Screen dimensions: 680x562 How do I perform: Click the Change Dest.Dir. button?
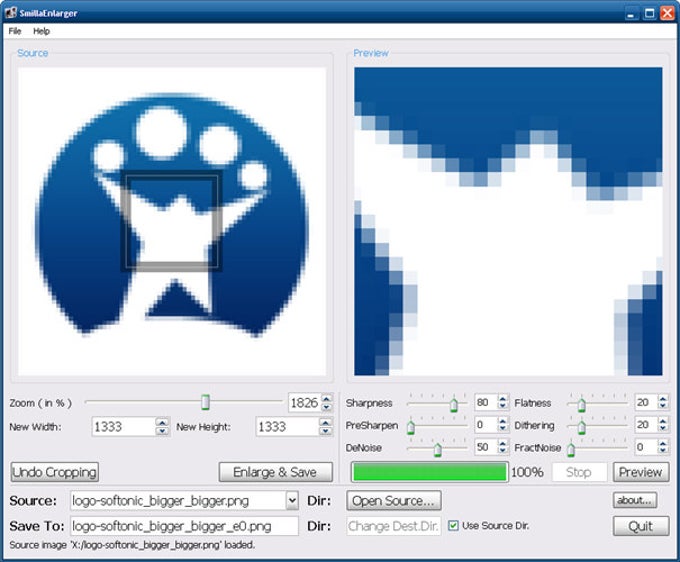pos(394,526)
